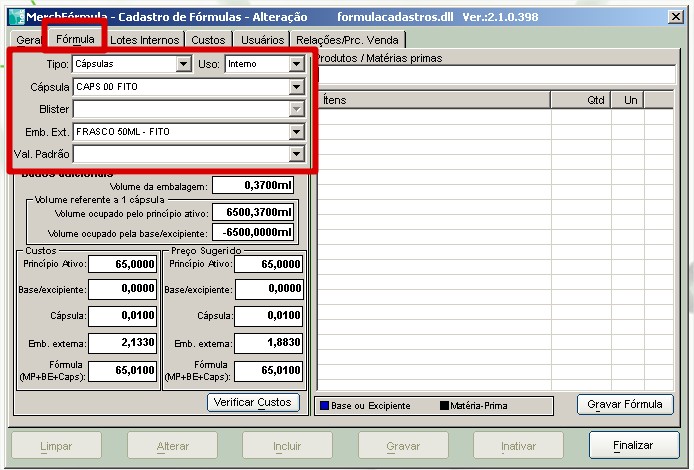Open the Relações/Prc. Venda tab

coord(345,40)
